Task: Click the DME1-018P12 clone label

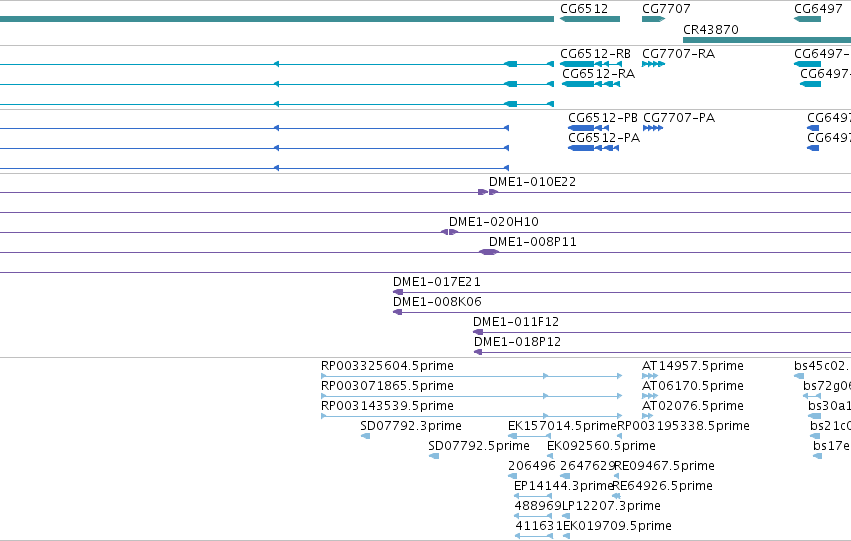Action: click(x=517, y=342)
